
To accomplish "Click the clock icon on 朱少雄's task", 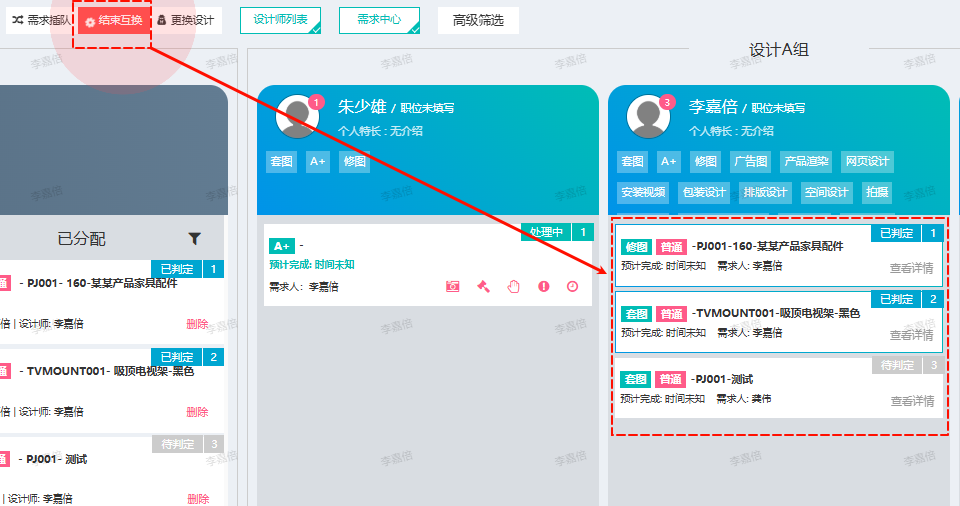I will point(573,286).
